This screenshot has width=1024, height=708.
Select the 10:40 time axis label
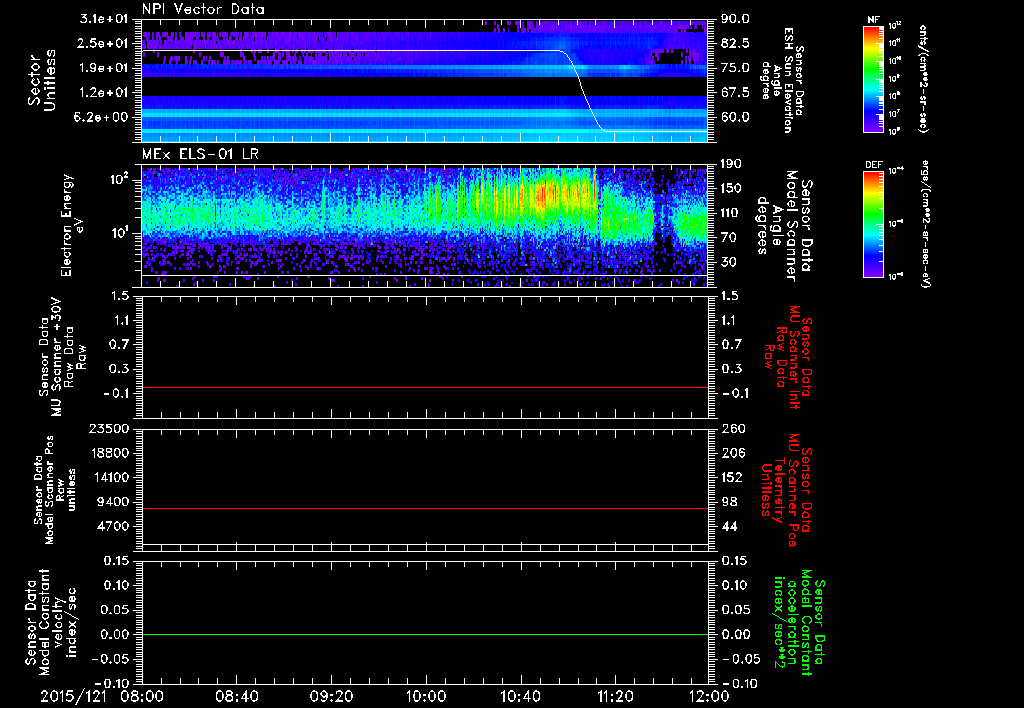point(519,694)
